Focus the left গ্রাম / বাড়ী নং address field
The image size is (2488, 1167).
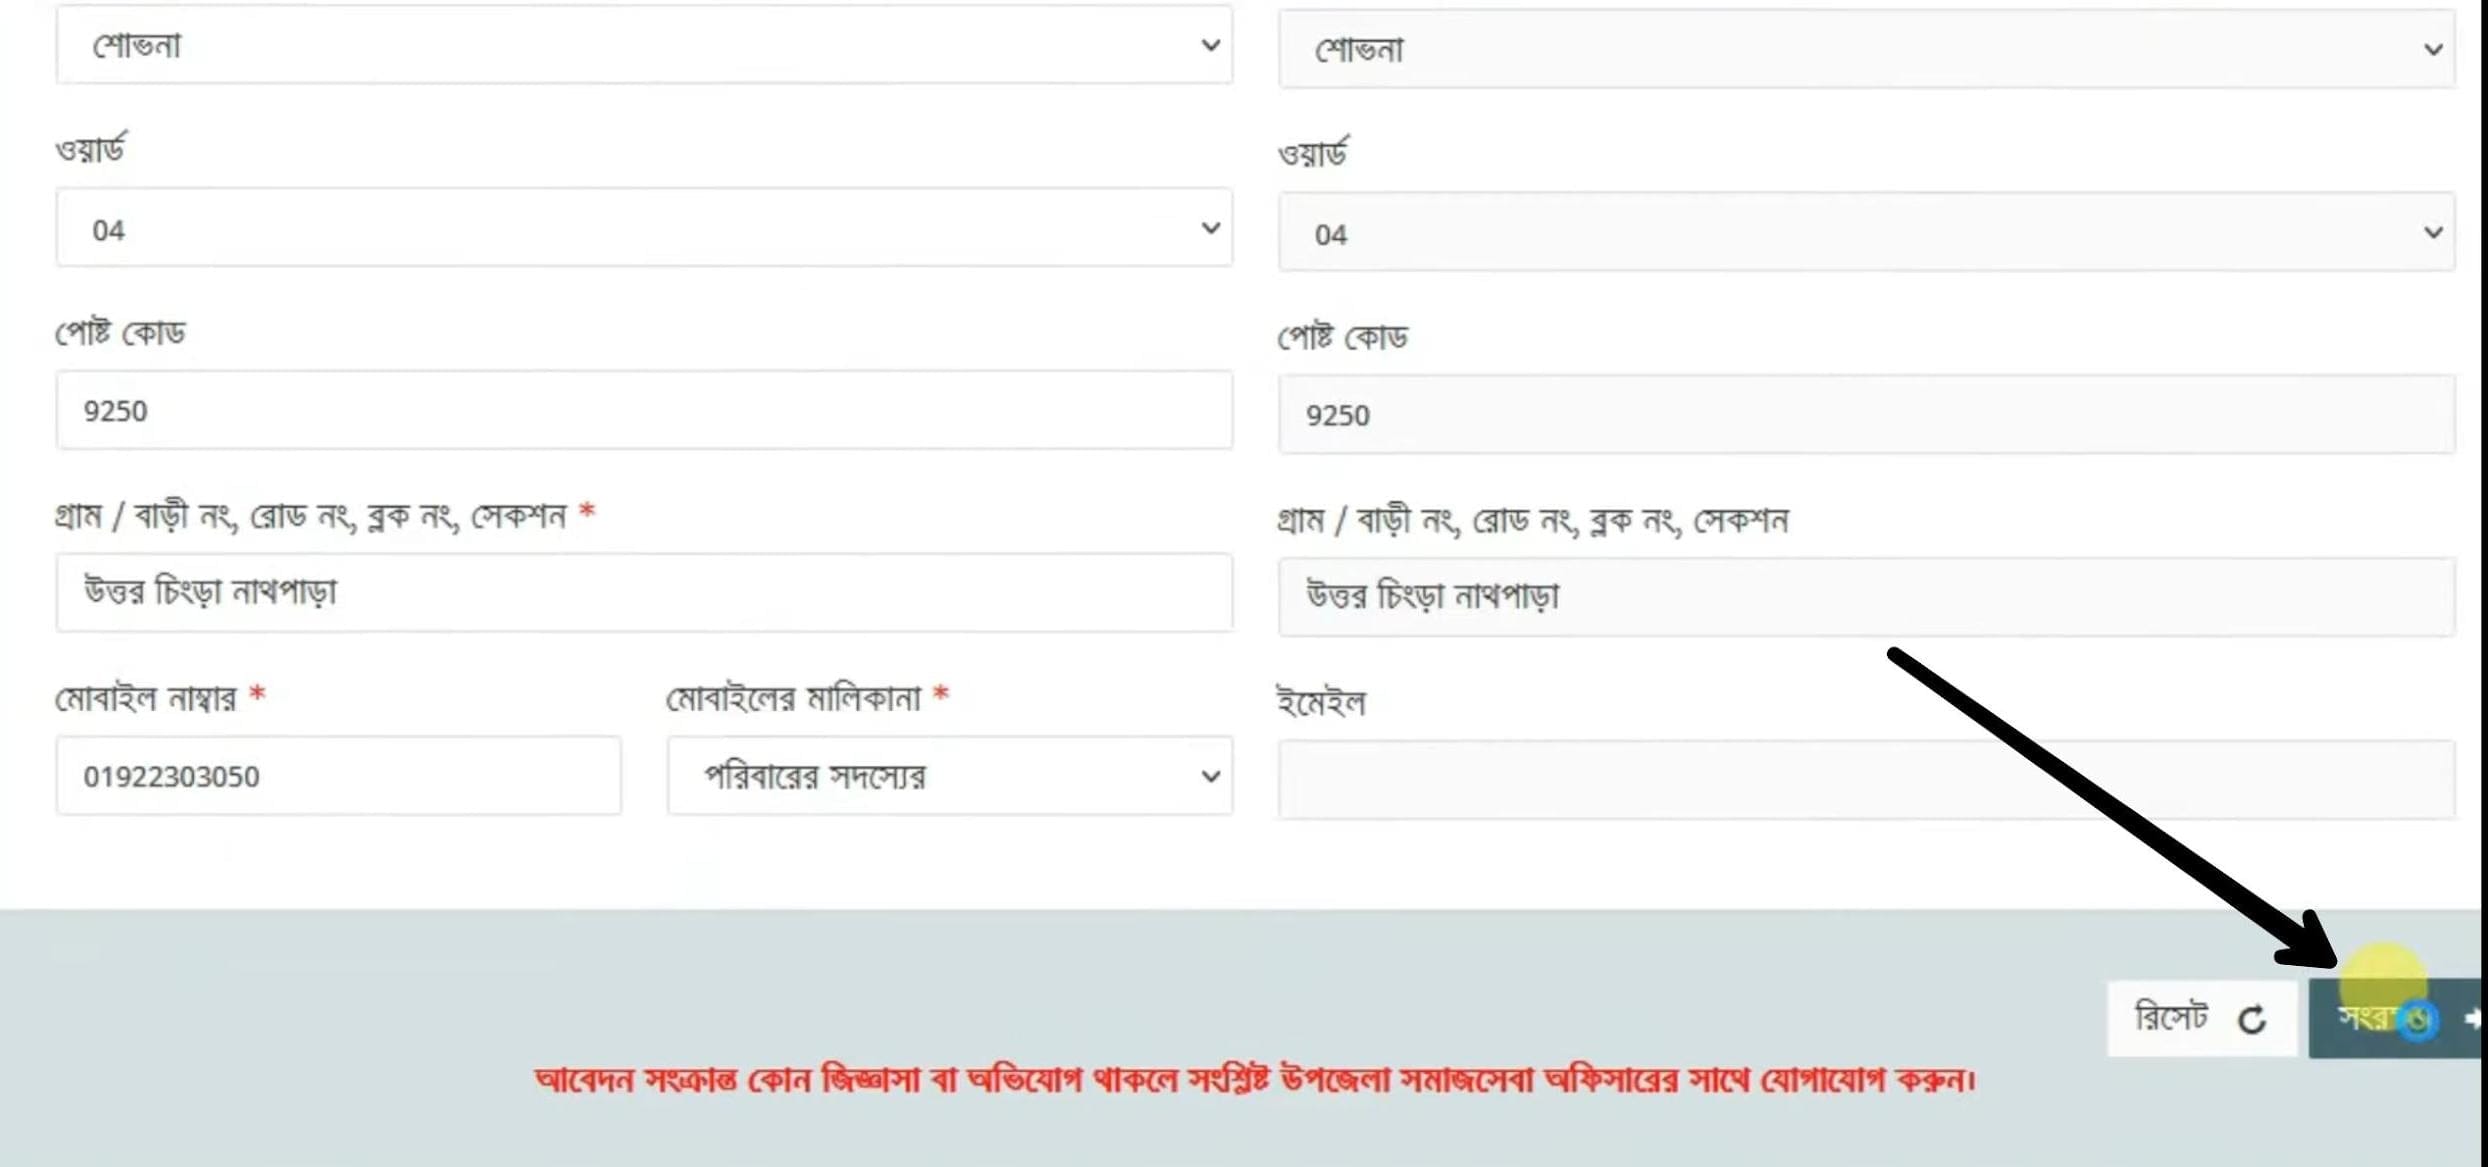tap(644, 592)
